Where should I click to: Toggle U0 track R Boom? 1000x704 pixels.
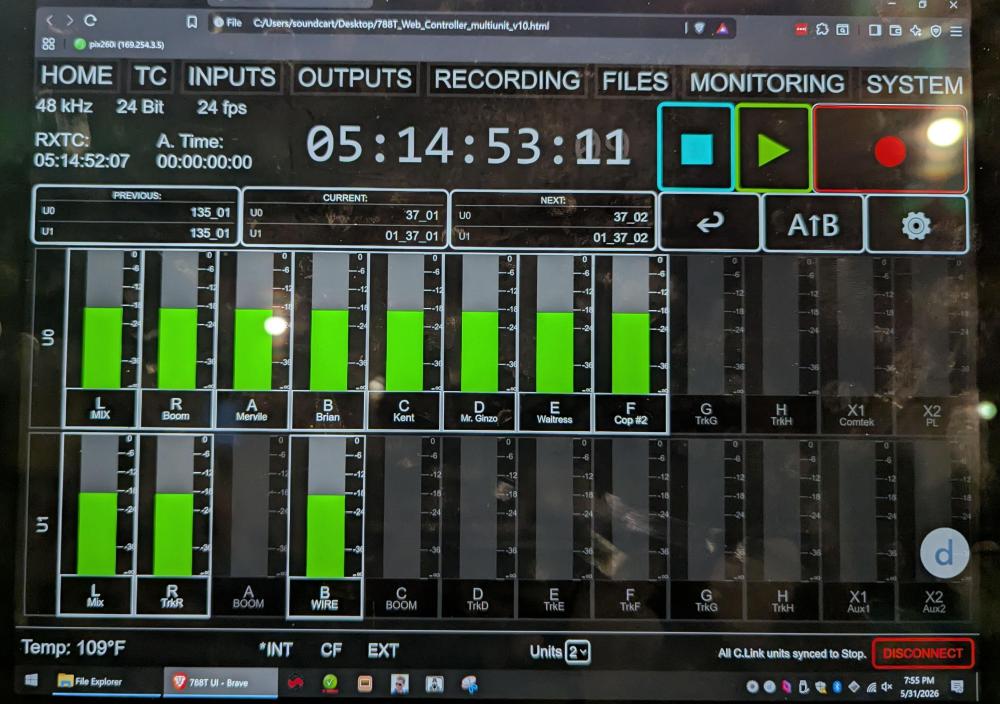[176, 409]
